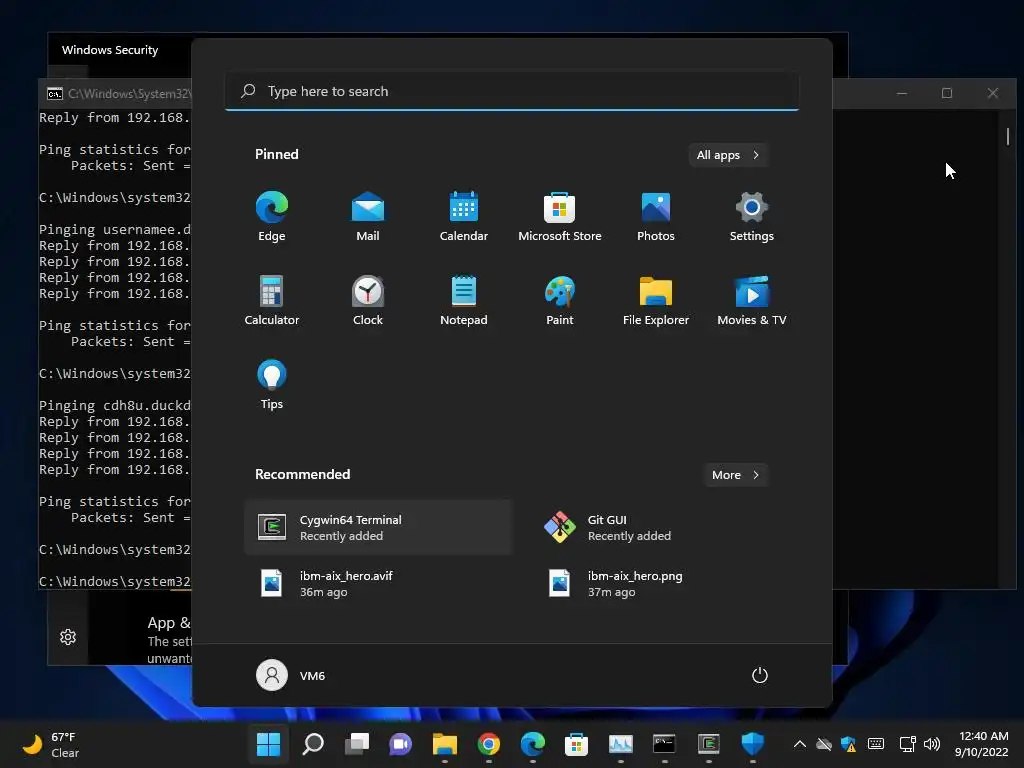Viewport: 1024px width, 768px height.
Task: Open the ibm-aix_hero.avif recent file
Action: coord(378,584)
